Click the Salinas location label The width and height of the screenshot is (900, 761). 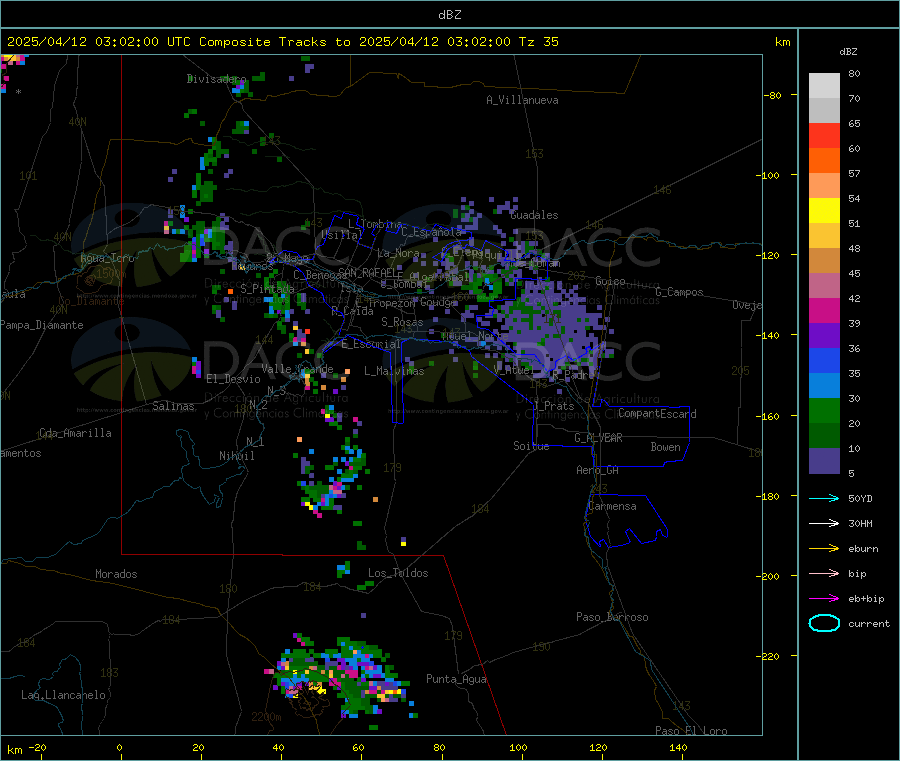(173, 406)
